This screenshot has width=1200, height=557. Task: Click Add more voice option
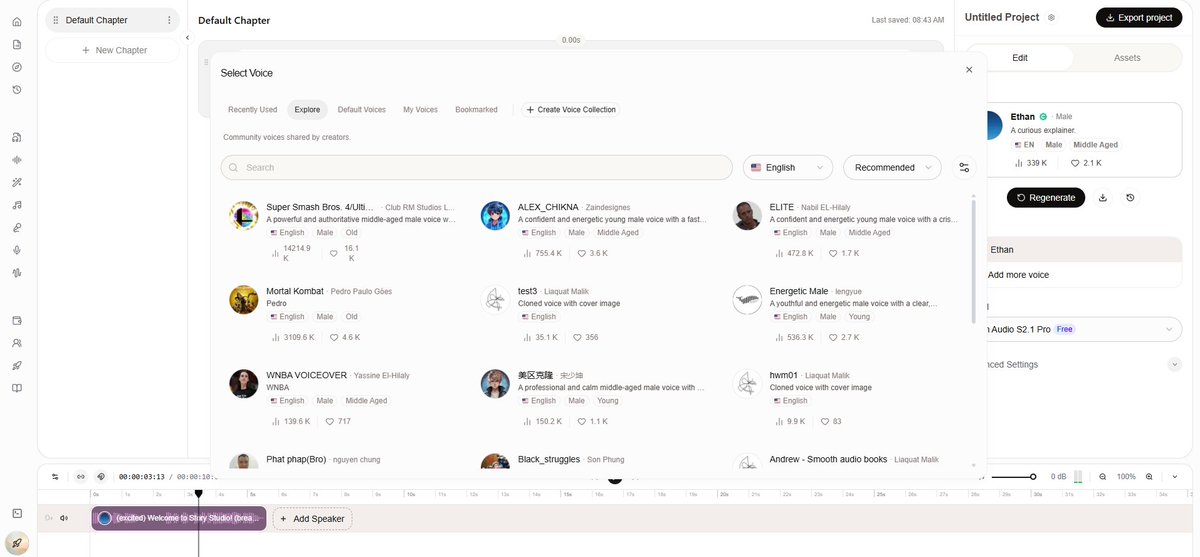coord(1018,275)
